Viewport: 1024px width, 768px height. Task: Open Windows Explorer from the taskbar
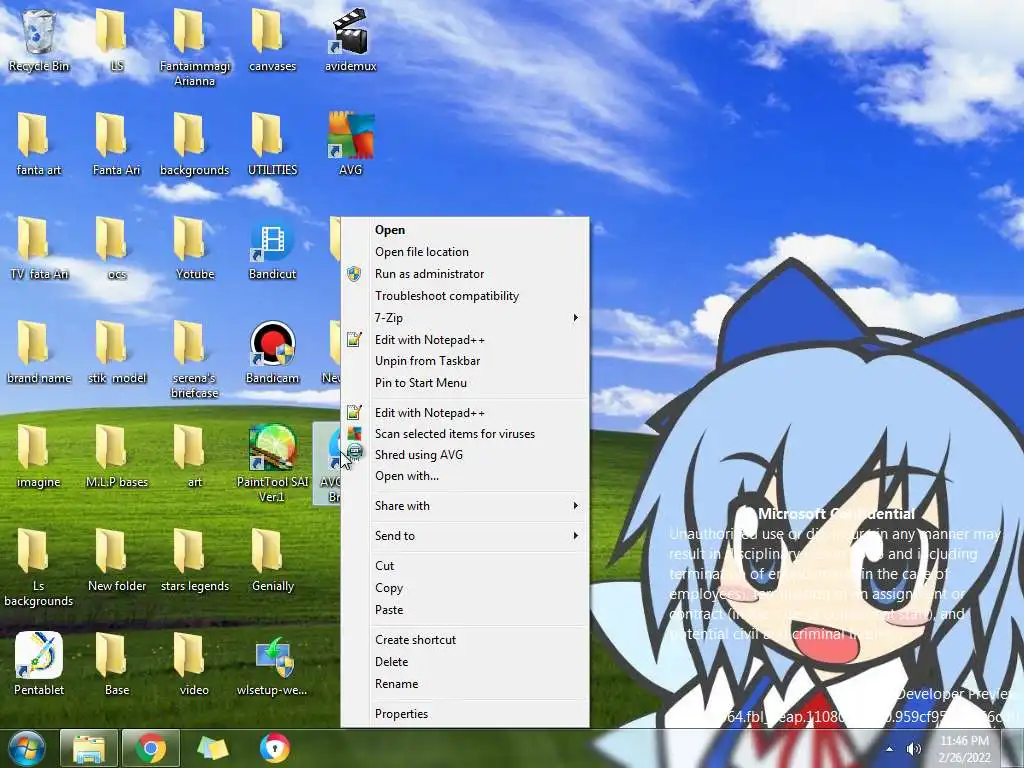(89, 748)
